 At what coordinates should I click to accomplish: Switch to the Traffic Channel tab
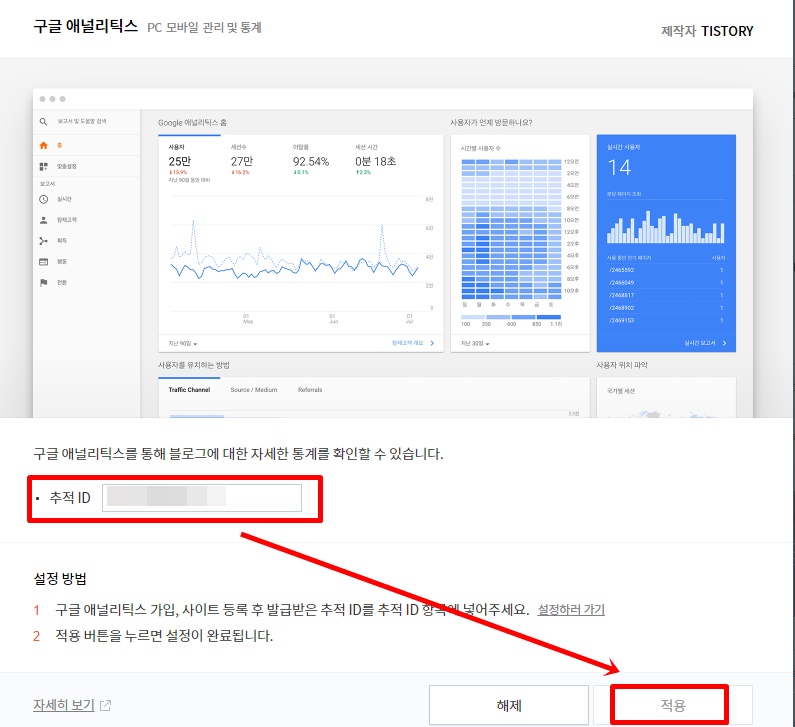pos(189,390)
